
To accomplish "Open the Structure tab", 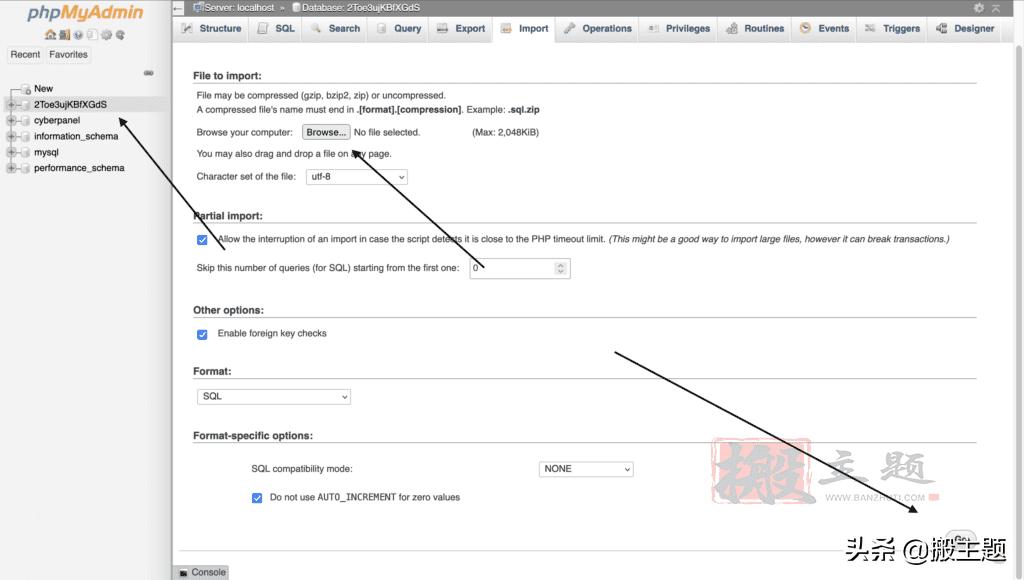I will pos(211,29).
